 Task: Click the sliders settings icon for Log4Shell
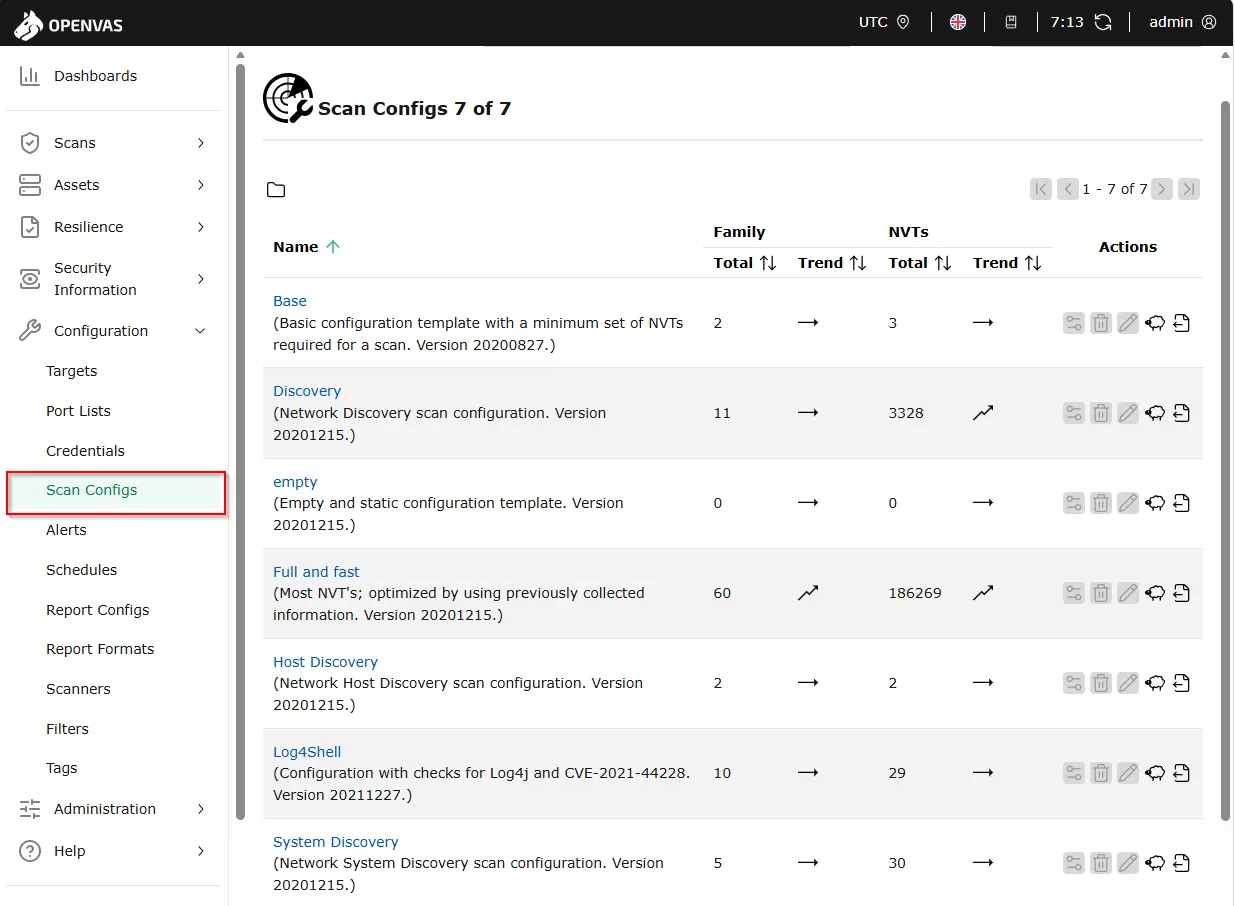pyautogui.click(x=1074, y=773)
